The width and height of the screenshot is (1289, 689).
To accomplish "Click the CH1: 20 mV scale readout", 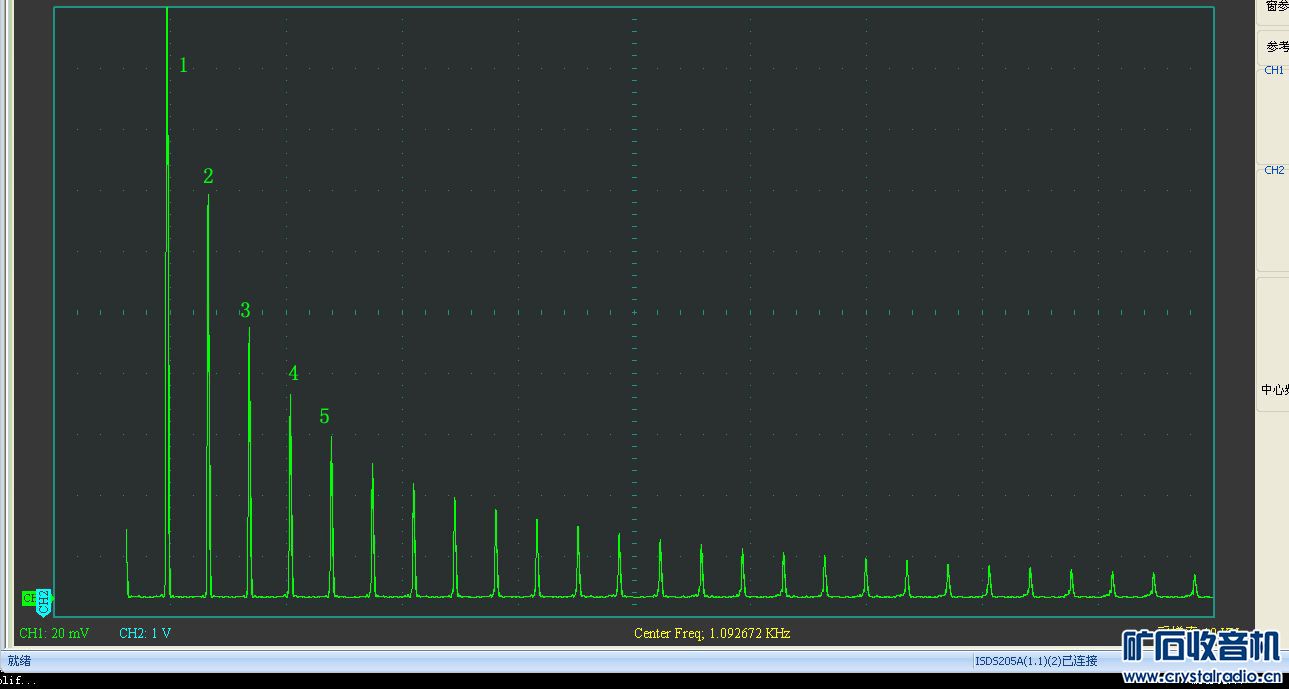I will coord(54,633).
